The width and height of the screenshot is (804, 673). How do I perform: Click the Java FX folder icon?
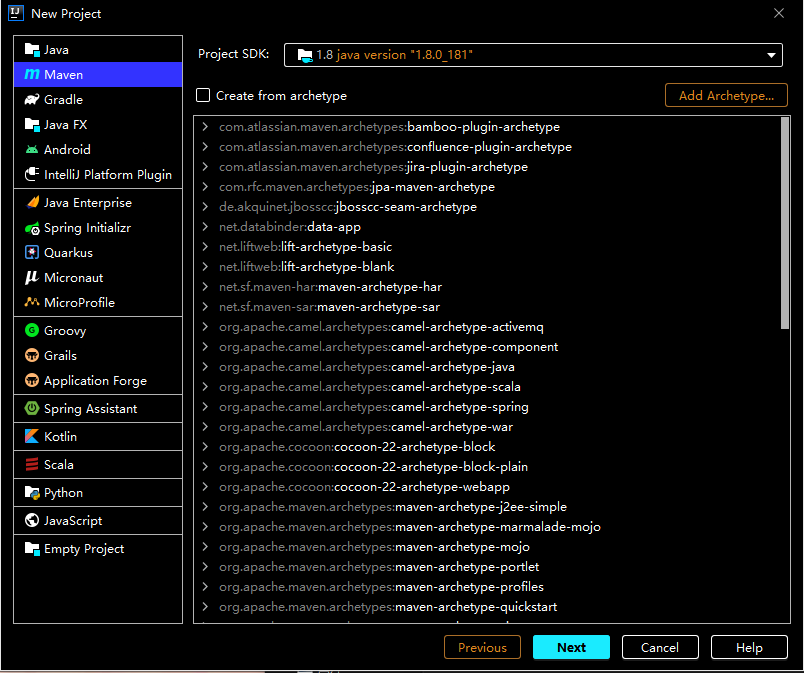32,125
